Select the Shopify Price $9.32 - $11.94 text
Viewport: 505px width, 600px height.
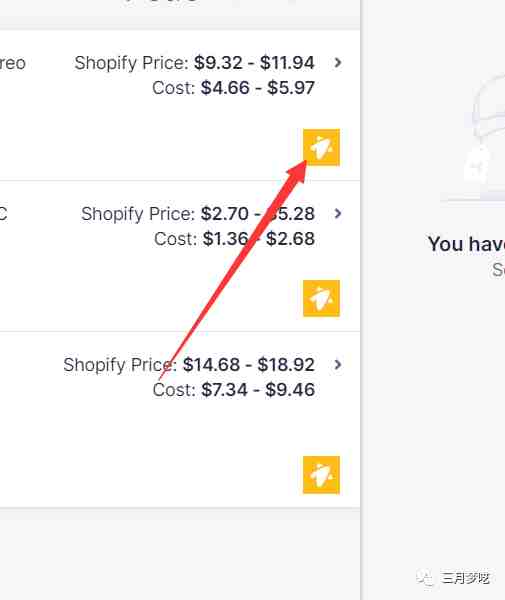(x=194, y=63)
